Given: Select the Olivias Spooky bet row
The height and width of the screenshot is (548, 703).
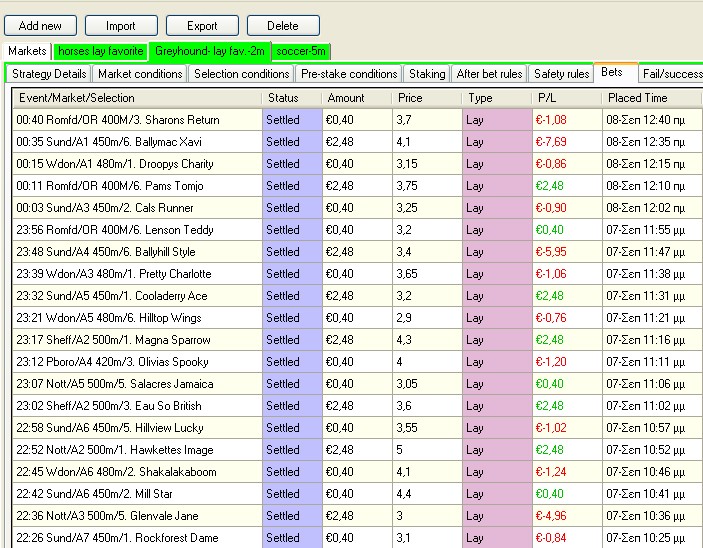Looking at the screenshot, I should (357, 361).
